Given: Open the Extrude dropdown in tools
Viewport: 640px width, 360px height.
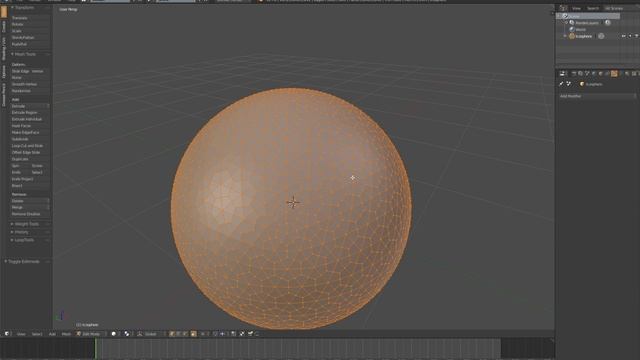Looking at the screenshot, I should click(30, 106).
